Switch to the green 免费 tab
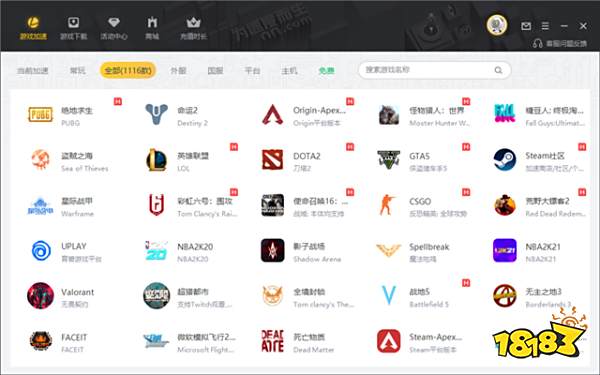 point(326,70)
